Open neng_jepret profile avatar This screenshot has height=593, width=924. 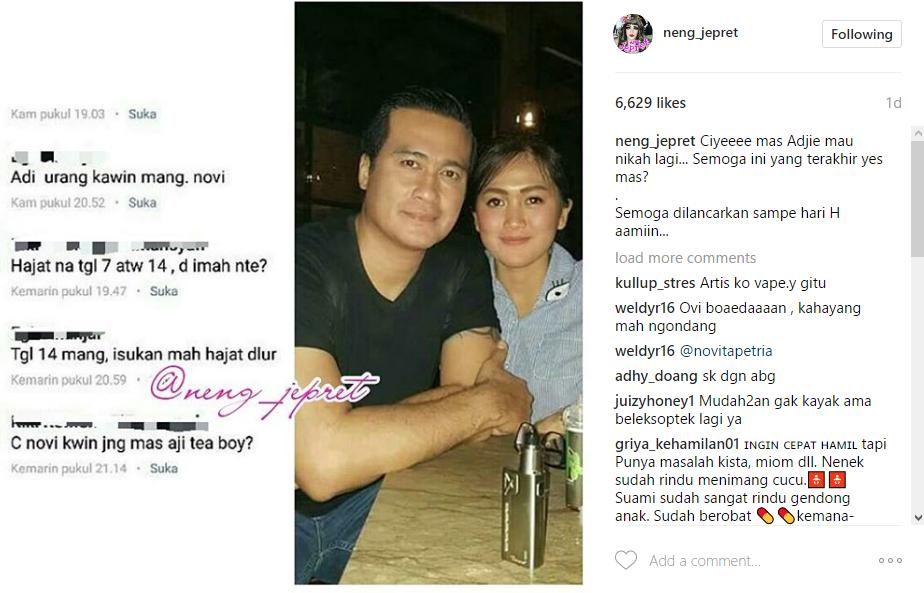click(x=633, y=34)
